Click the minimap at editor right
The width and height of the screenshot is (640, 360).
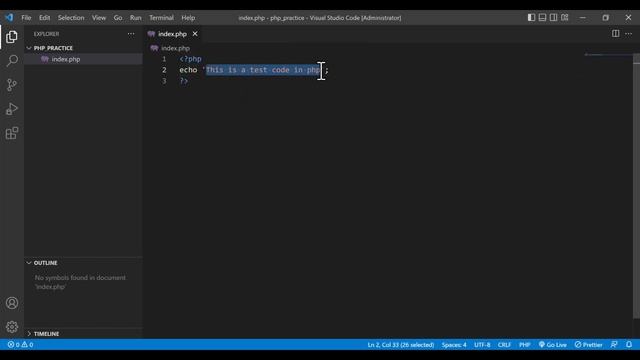tap(608, 55)
